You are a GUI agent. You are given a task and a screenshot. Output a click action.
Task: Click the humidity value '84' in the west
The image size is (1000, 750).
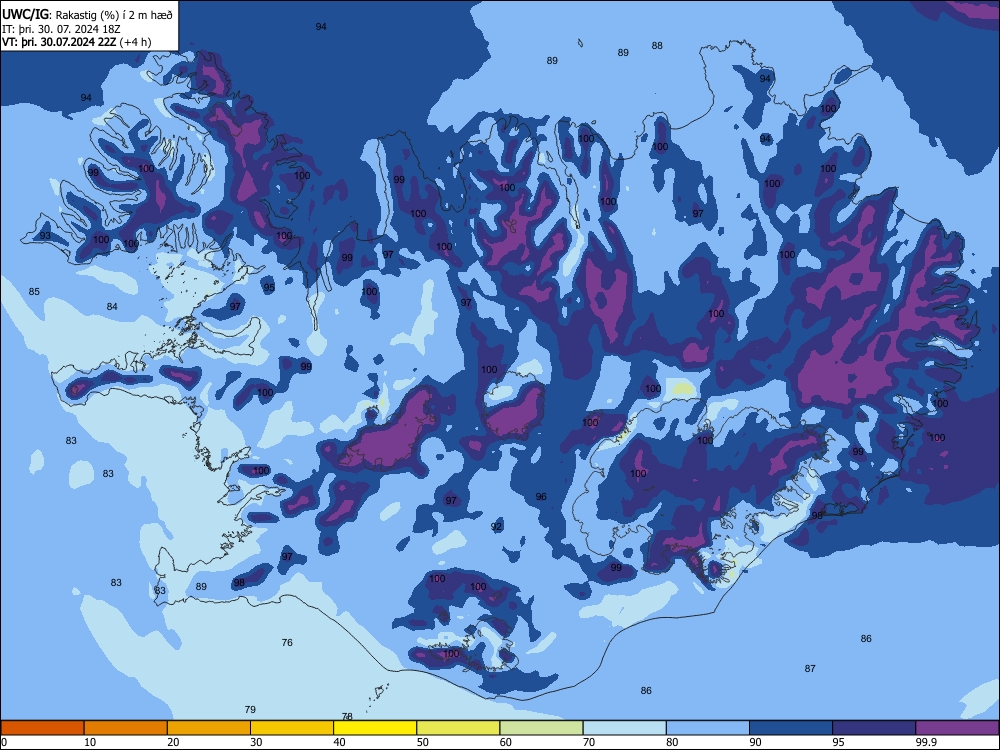click(x=112, y=306)
